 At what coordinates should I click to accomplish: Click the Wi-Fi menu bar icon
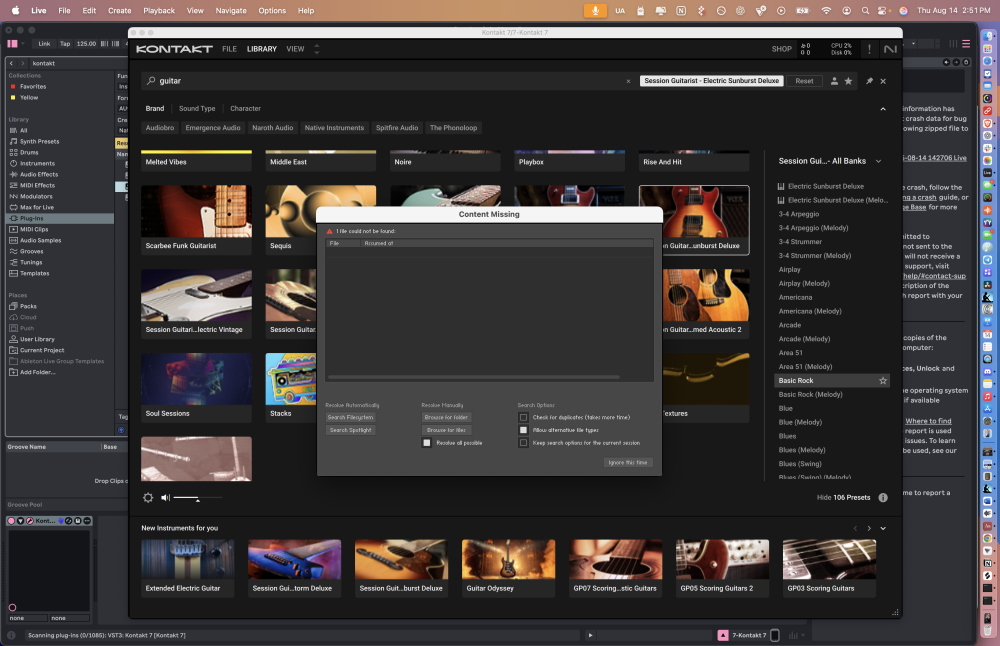827,11
